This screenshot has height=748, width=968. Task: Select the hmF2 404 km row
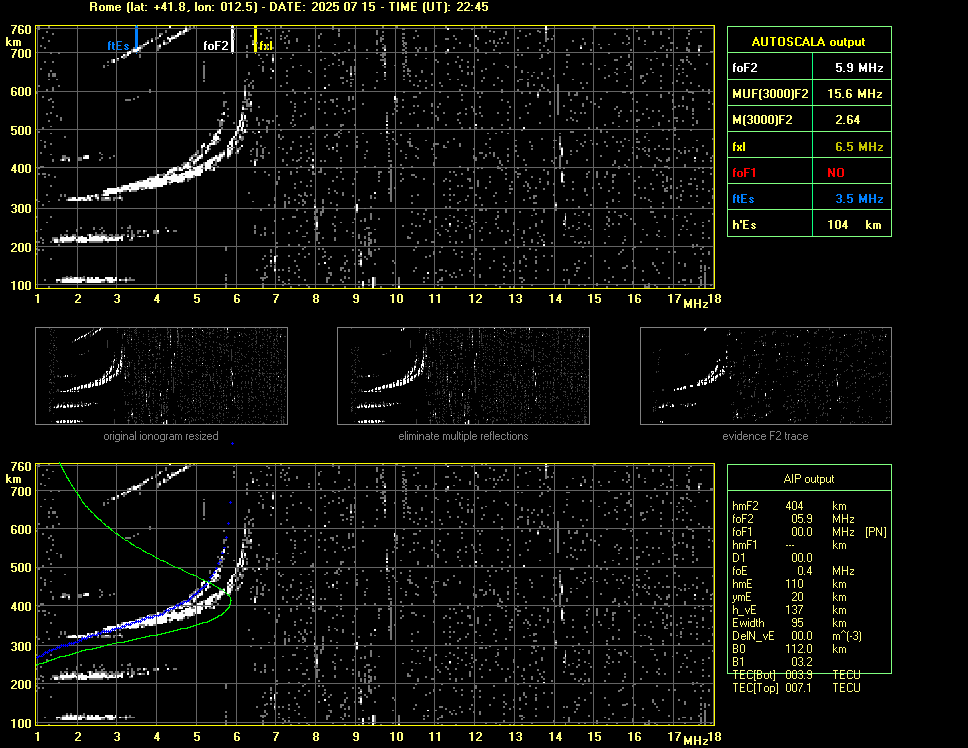[x=789, y=505]
